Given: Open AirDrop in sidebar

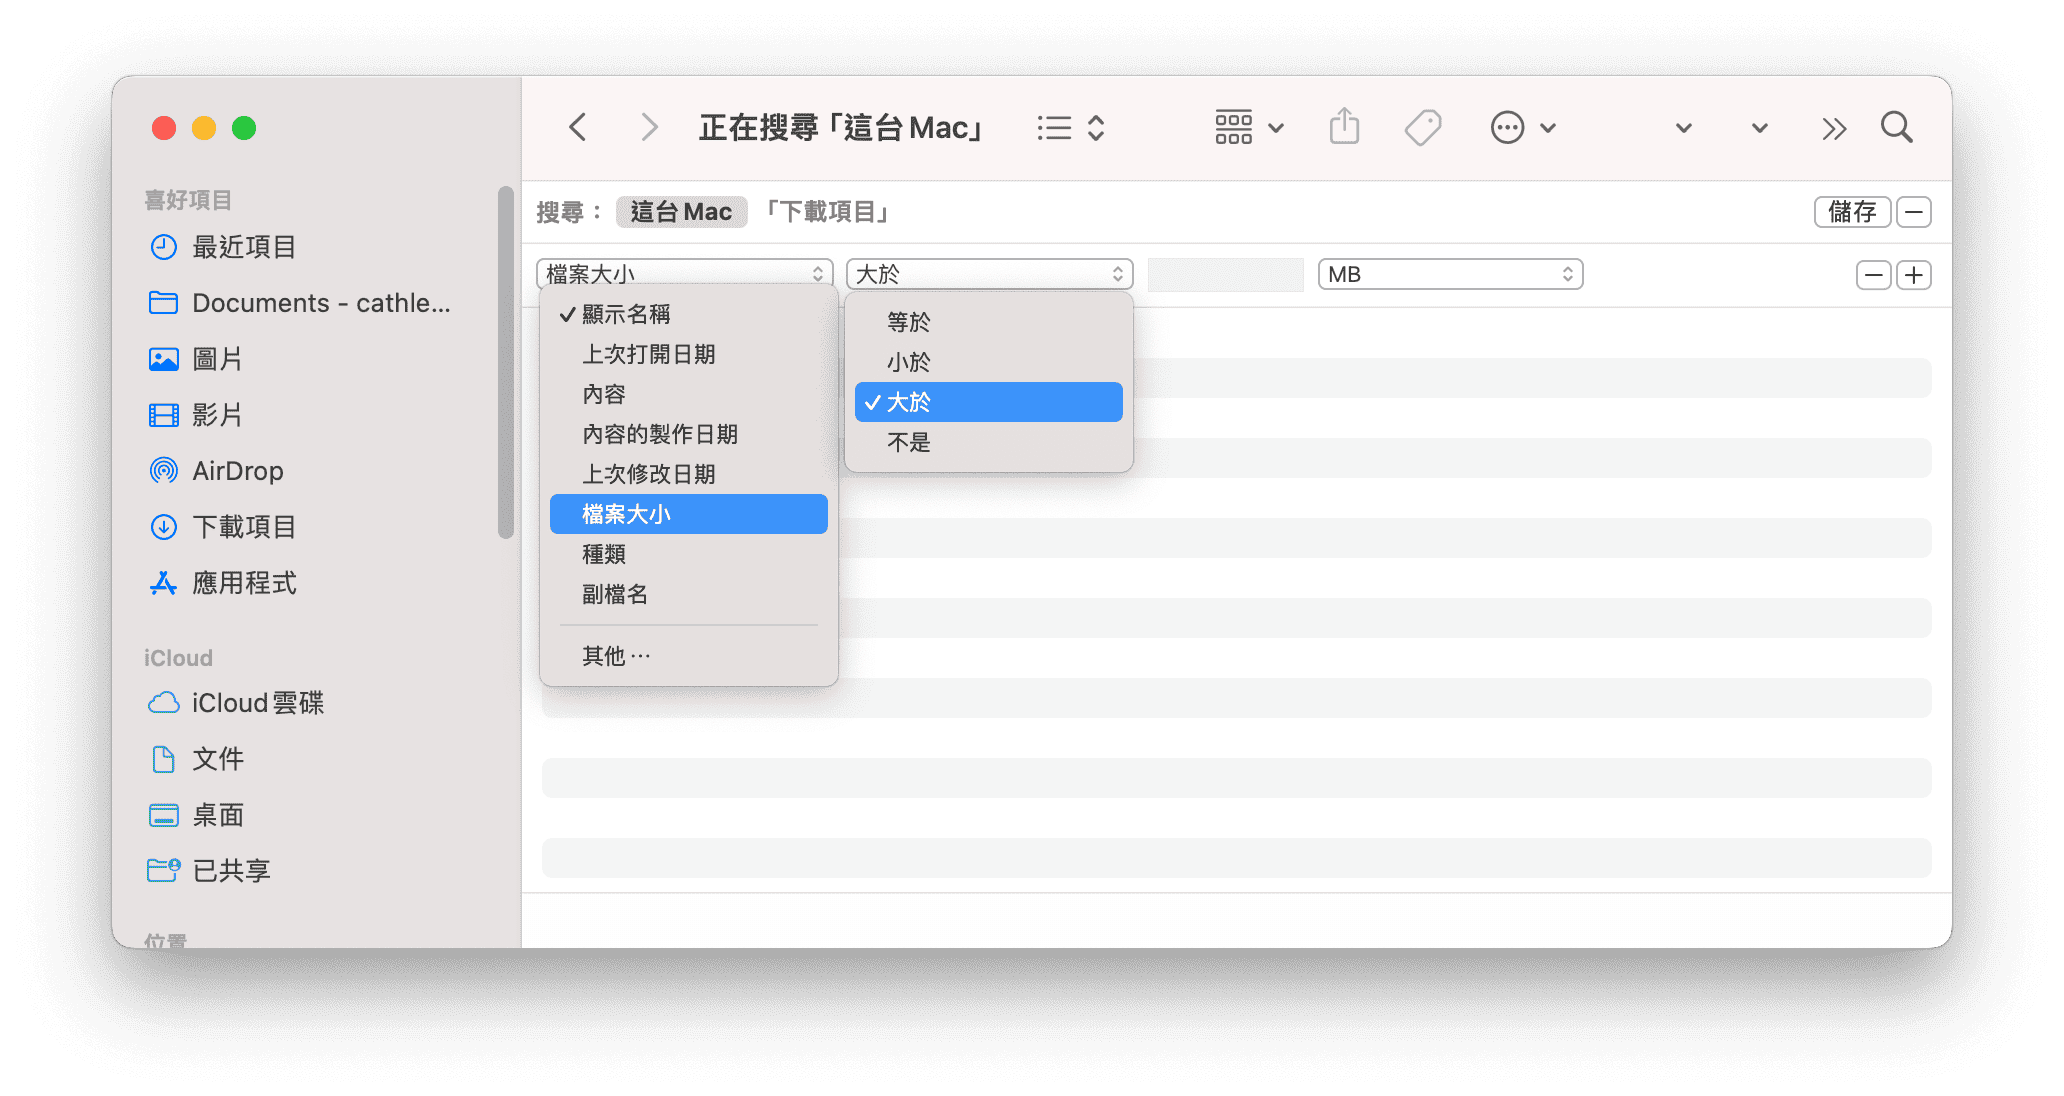Looking at the screenshot, I should coord(216,471).
